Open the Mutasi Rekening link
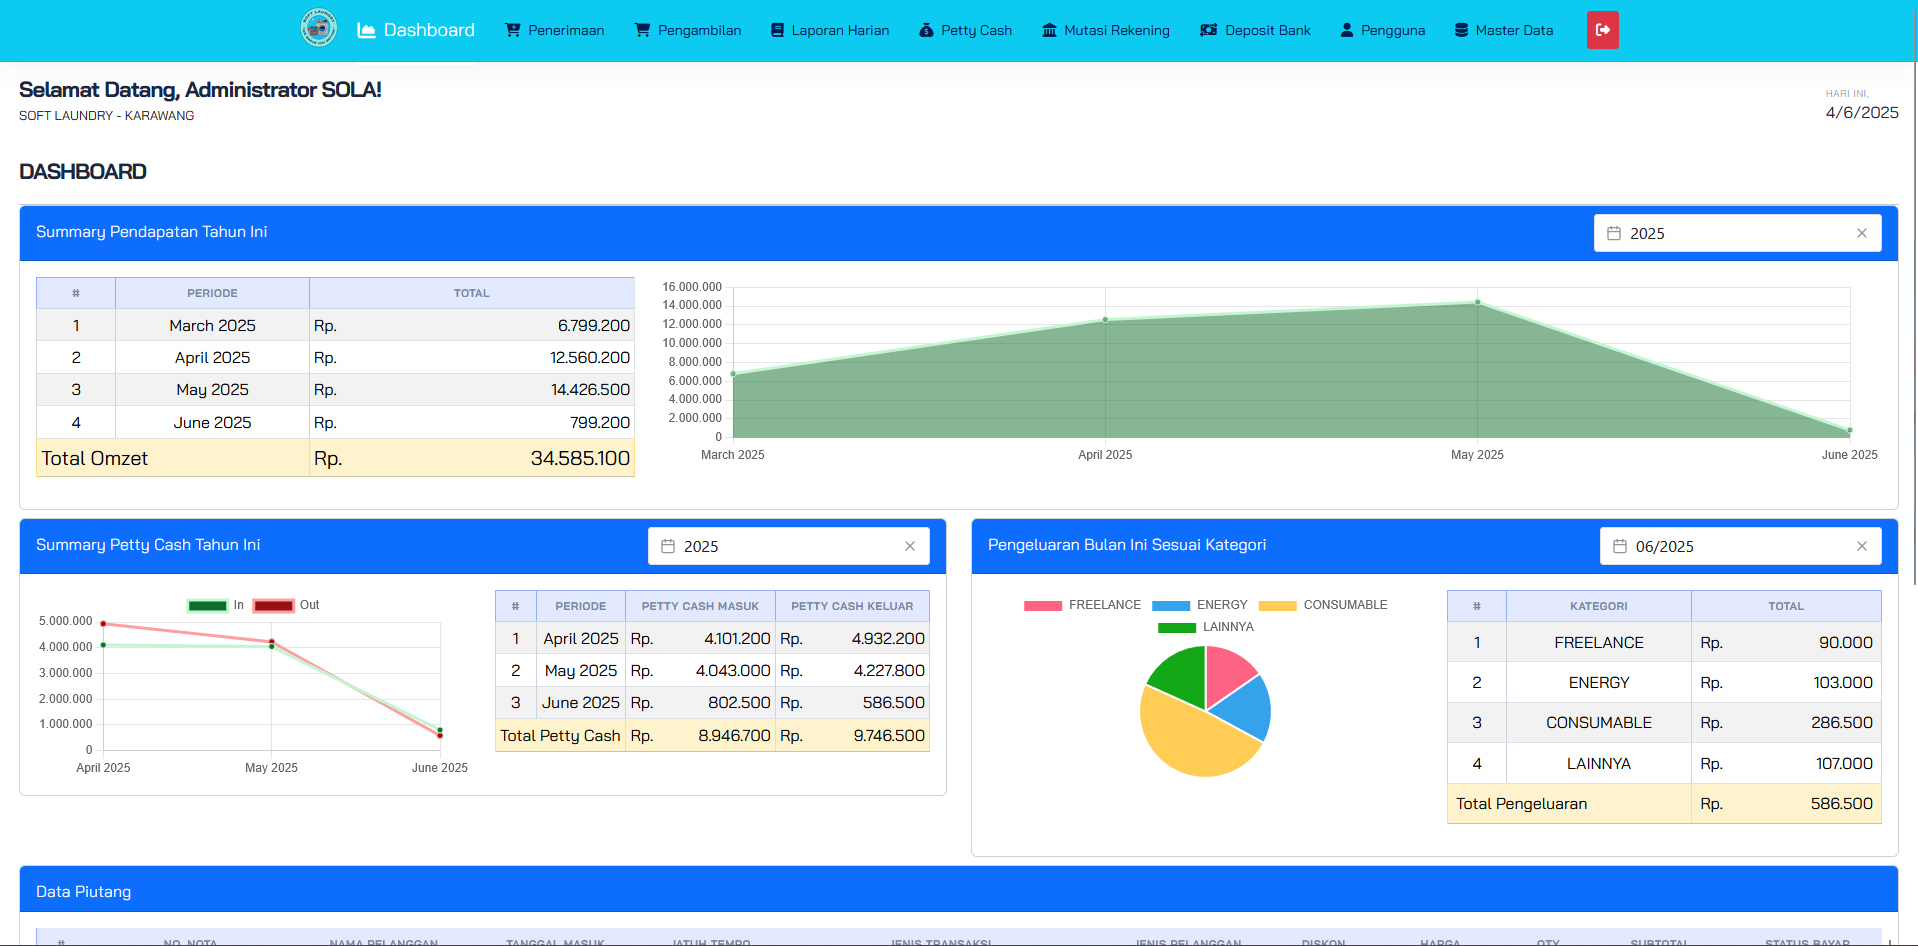The width and height of the screenshot is (1918, 946). 1105,30
